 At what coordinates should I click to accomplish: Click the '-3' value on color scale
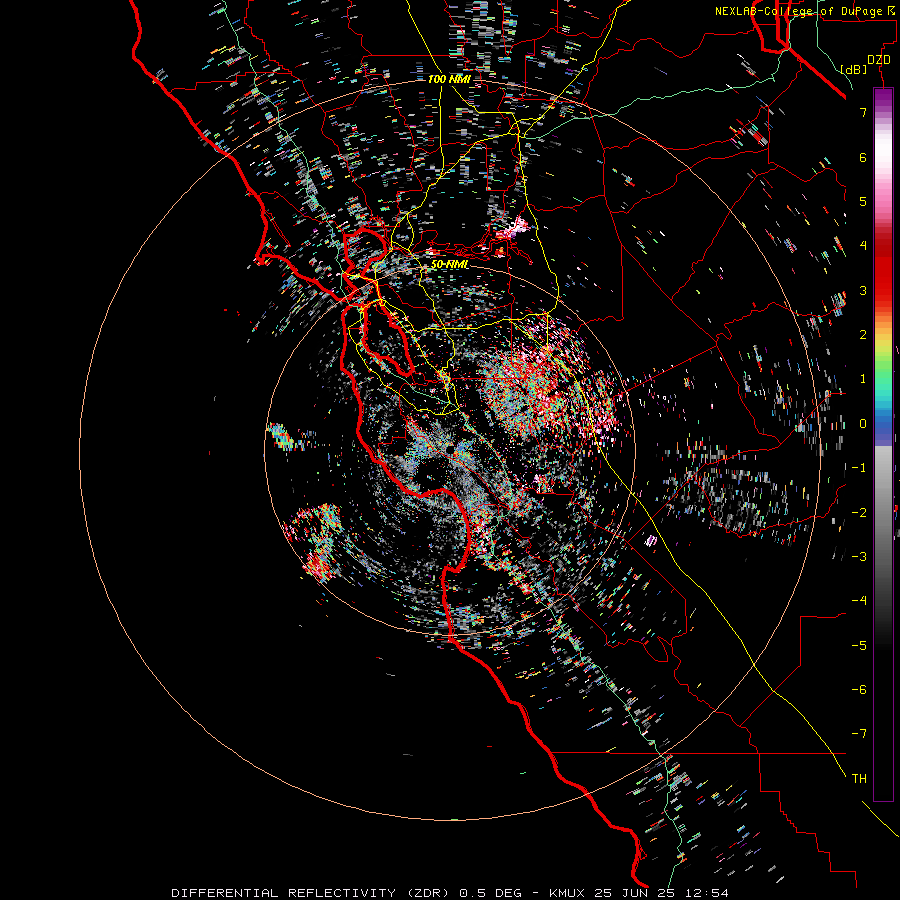point(859,557)
